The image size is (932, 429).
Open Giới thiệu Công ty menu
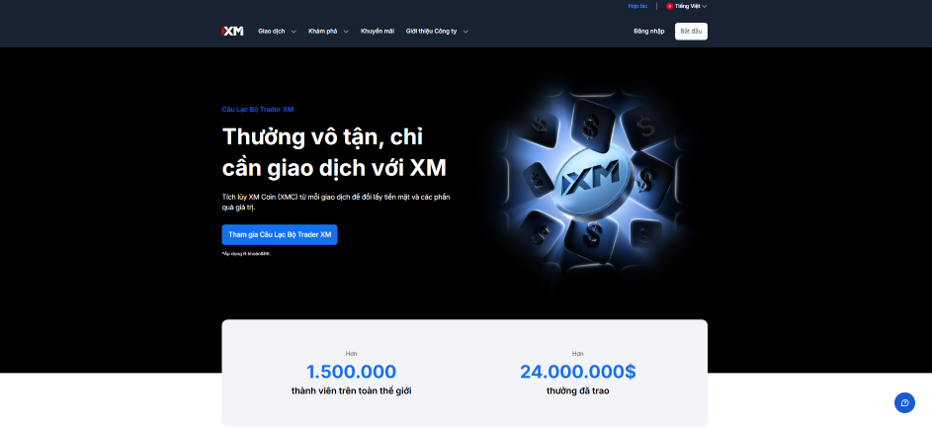point(432,31)
